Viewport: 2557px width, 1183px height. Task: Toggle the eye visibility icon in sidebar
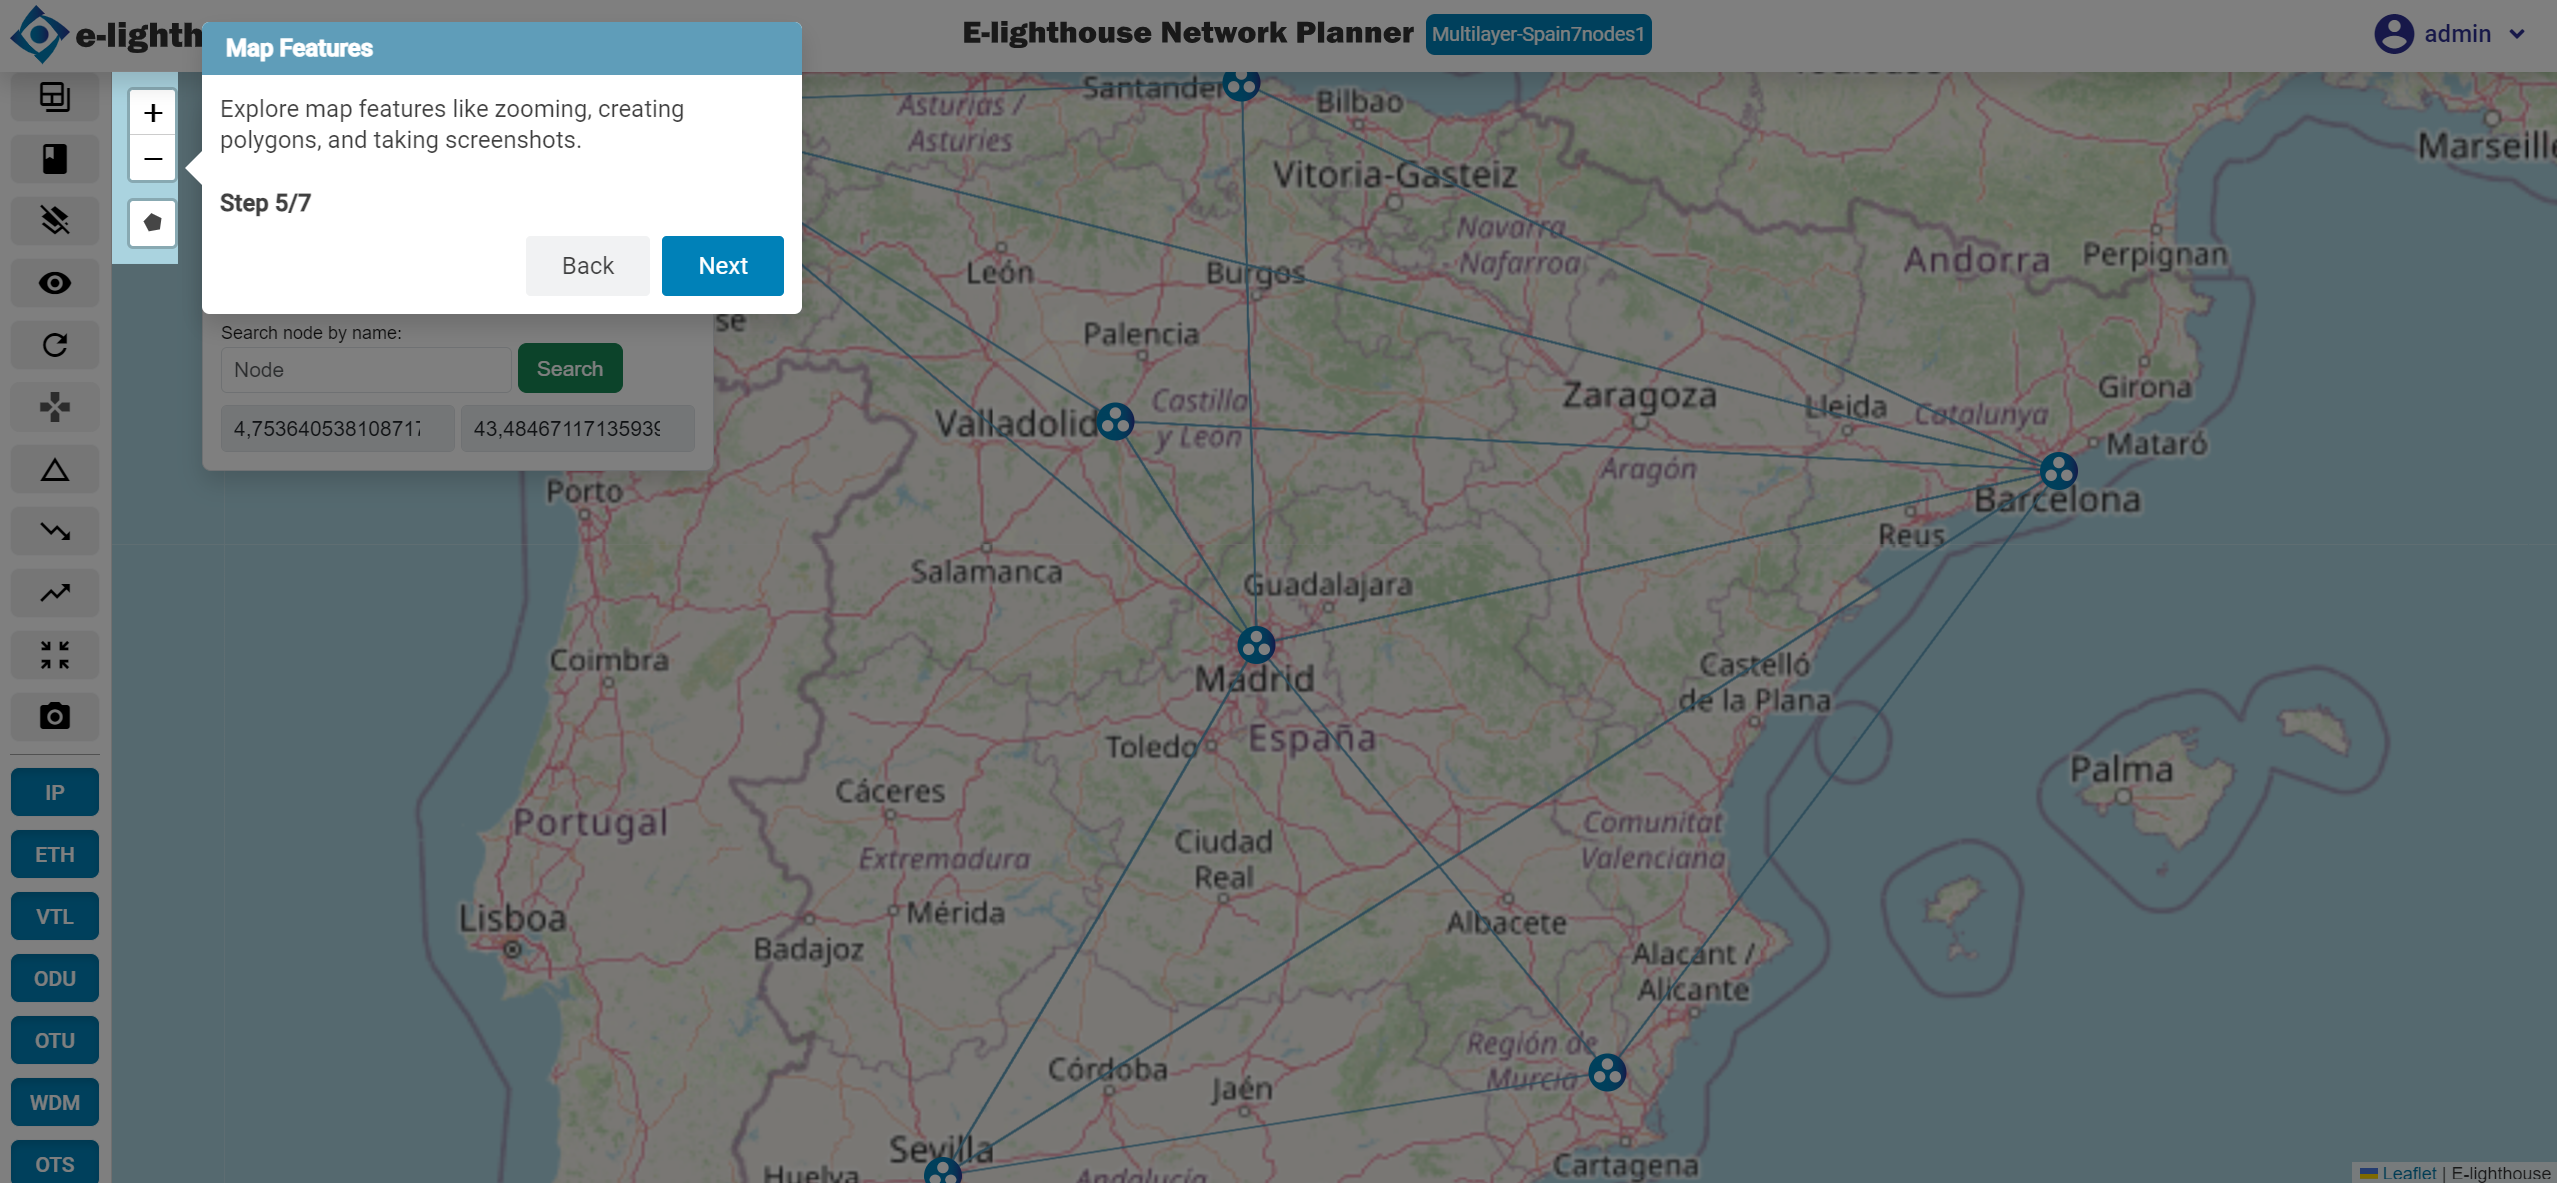[55, 283]
